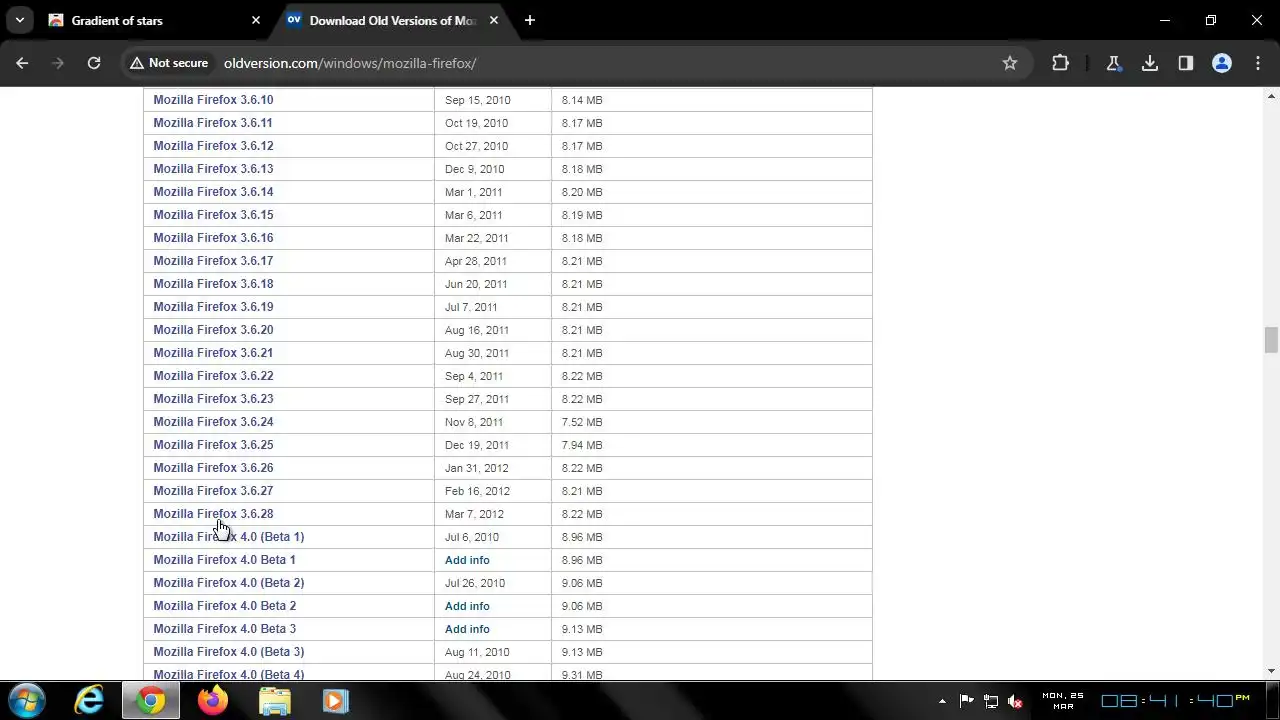The image size is (1280, 720).
Task: Open Mozilla Firefox 4.0 Beta 2 link
Action: (224, 606)
